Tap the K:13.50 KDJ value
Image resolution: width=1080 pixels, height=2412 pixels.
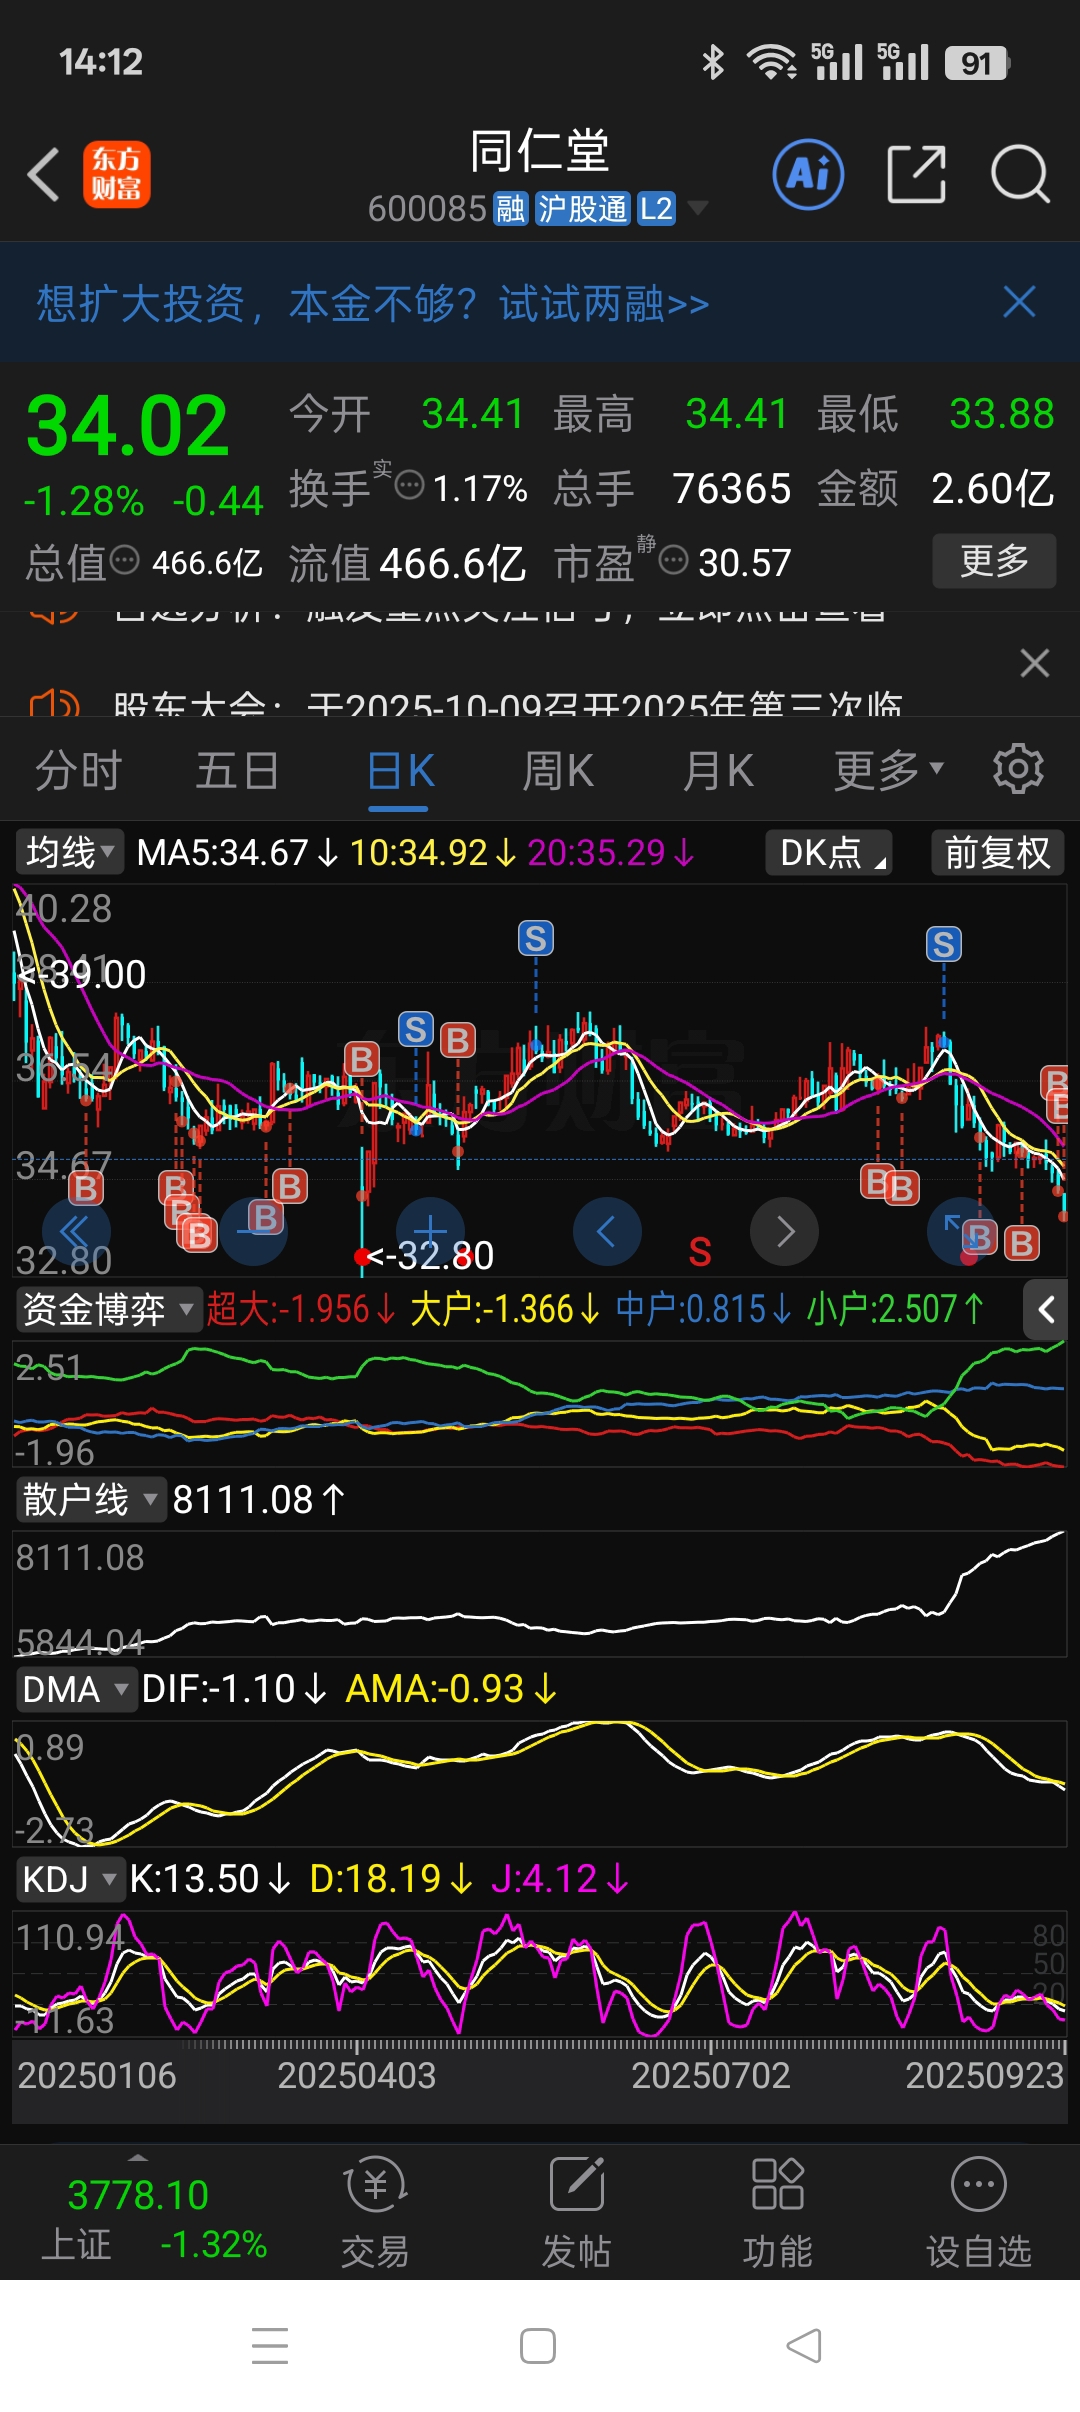coord(210,1879)
